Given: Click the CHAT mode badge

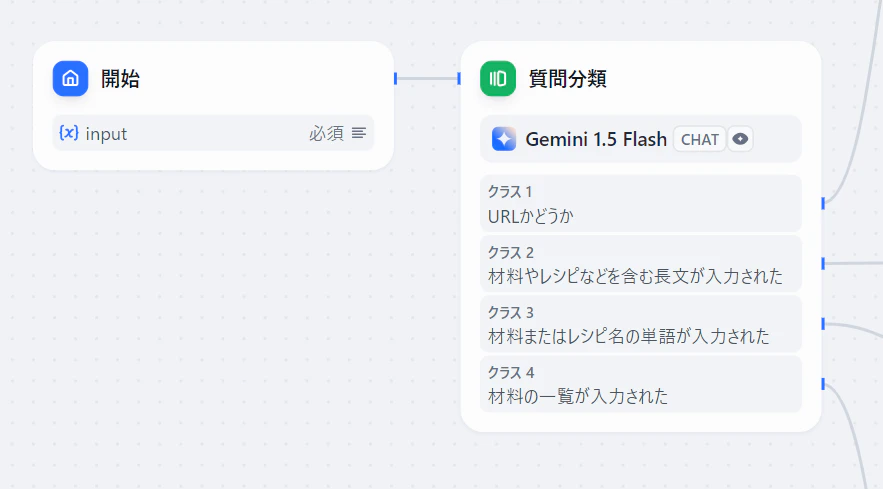Looking at the screenshot, I should (x=699, y=139).
